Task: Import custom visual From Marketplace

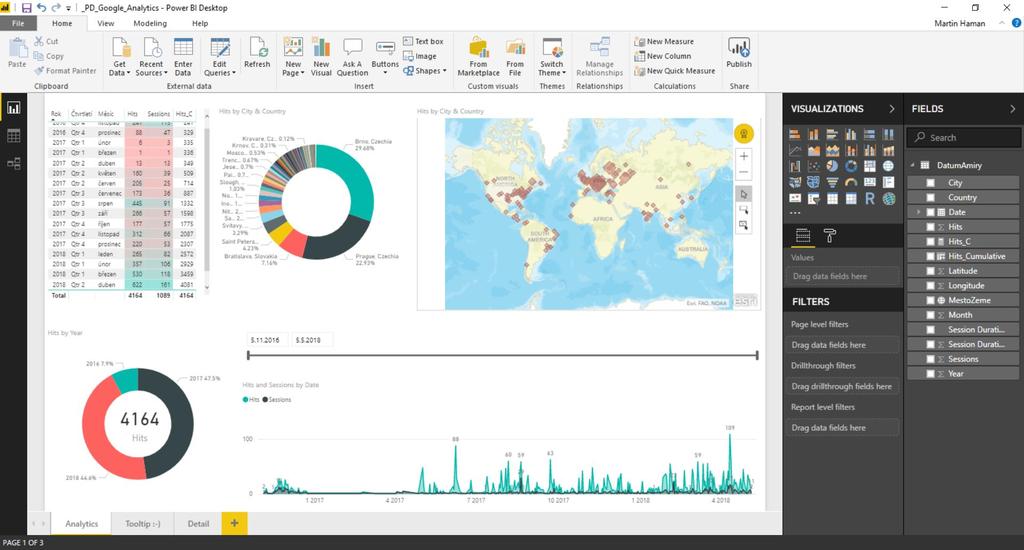Action: [479, 57]
